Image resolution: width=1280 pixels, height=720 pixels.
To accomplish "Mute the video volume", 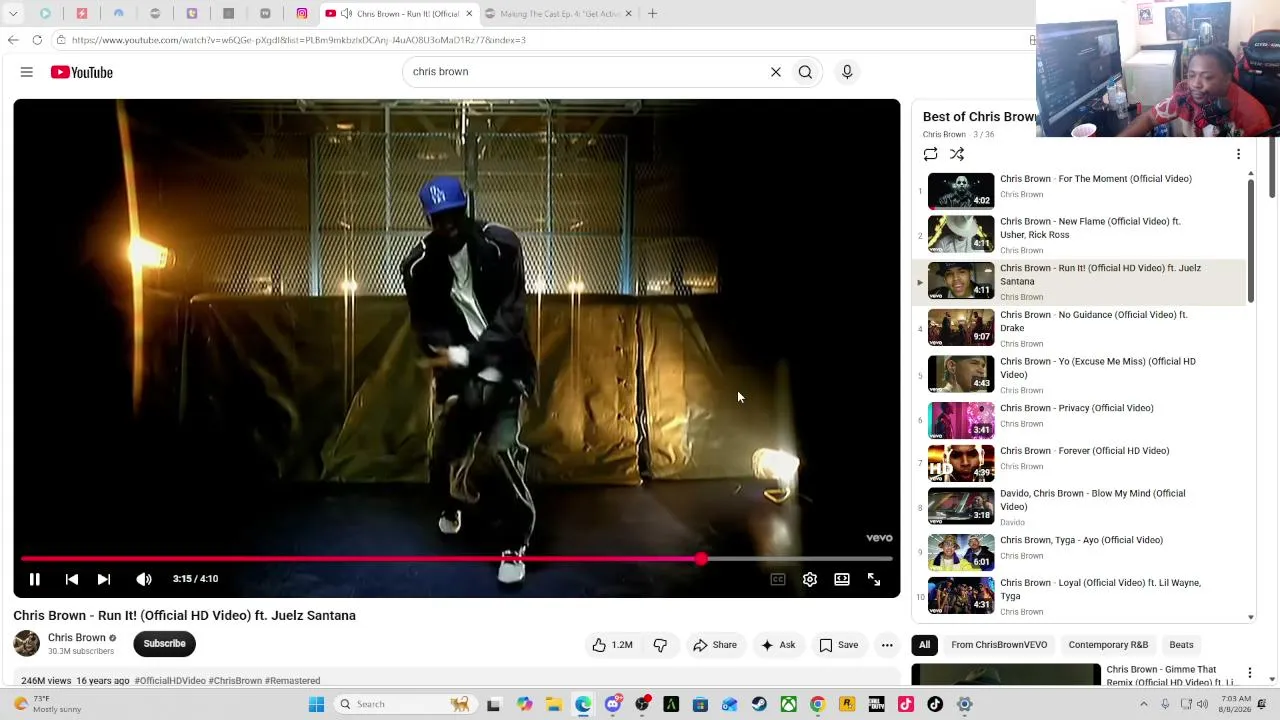I will 144,579.
